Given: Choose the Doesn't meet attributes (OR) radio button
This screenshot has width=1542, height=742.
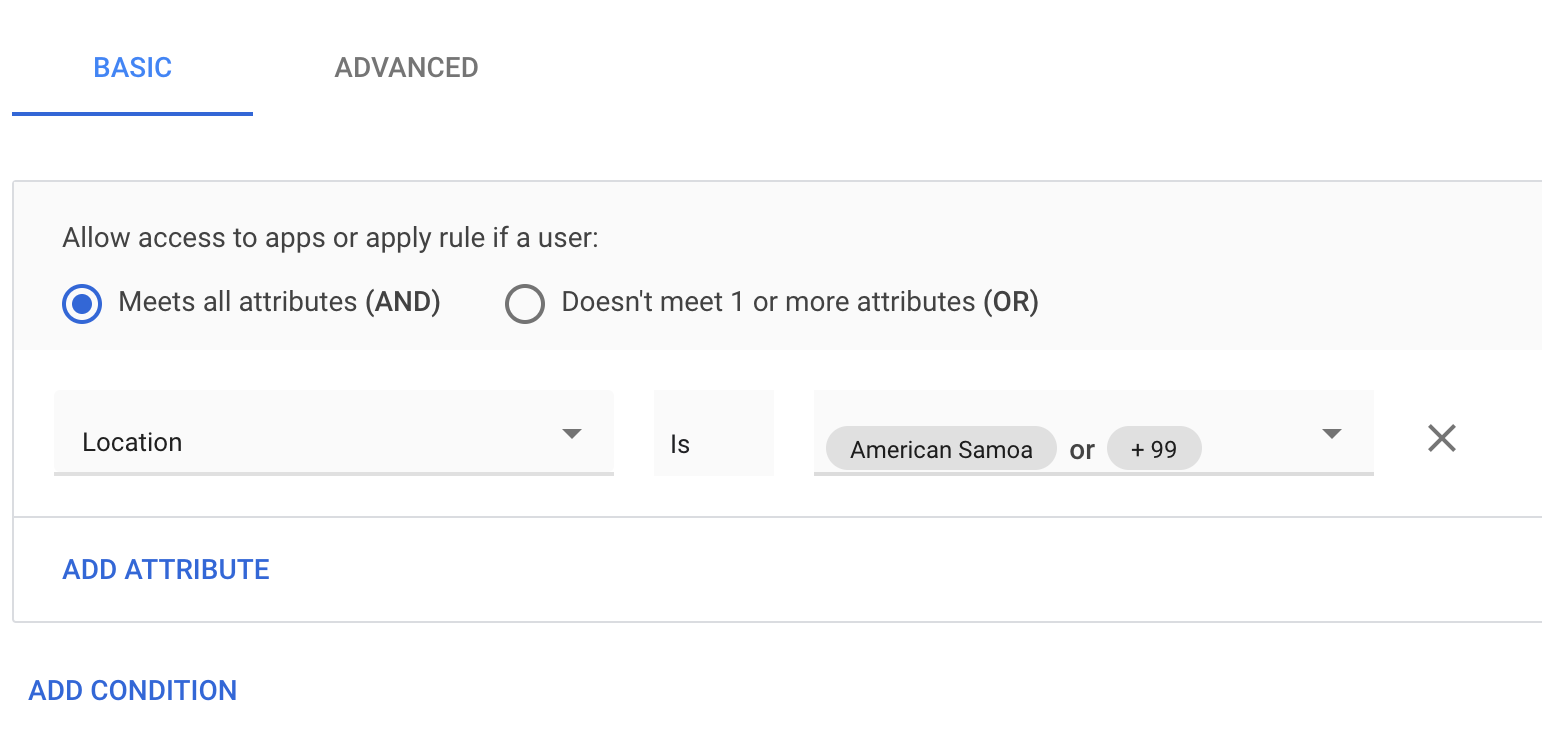Looking at the screenshot, I should (525, 303).
